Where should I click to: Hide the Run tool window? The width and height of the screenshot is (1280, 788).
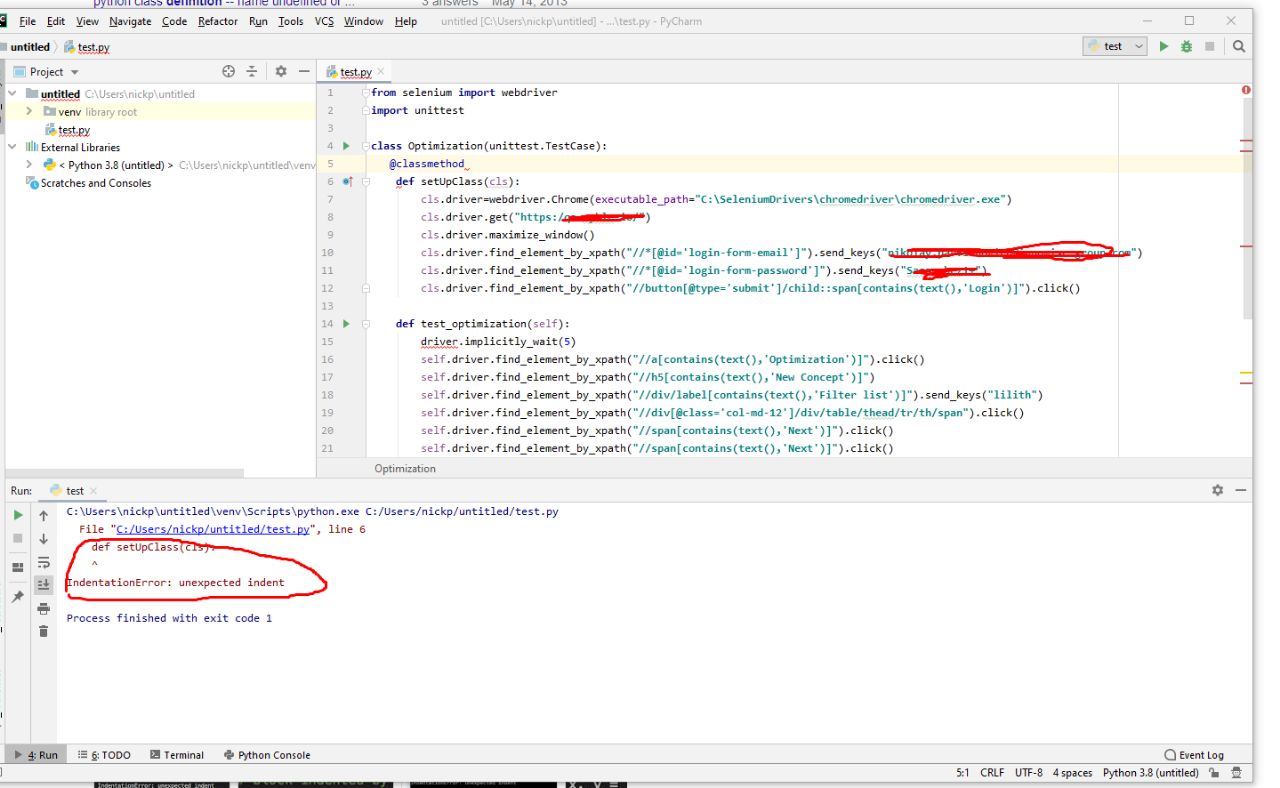click(1241, 490)
